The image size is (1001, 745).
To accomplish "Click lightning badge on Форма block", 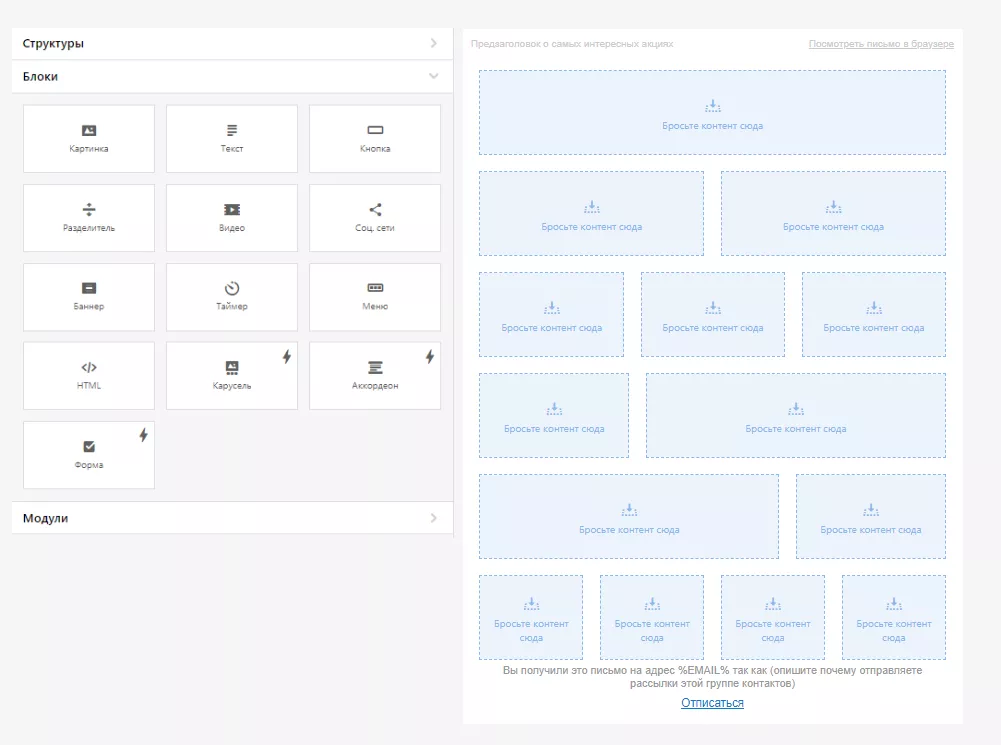I will point(144,435).
